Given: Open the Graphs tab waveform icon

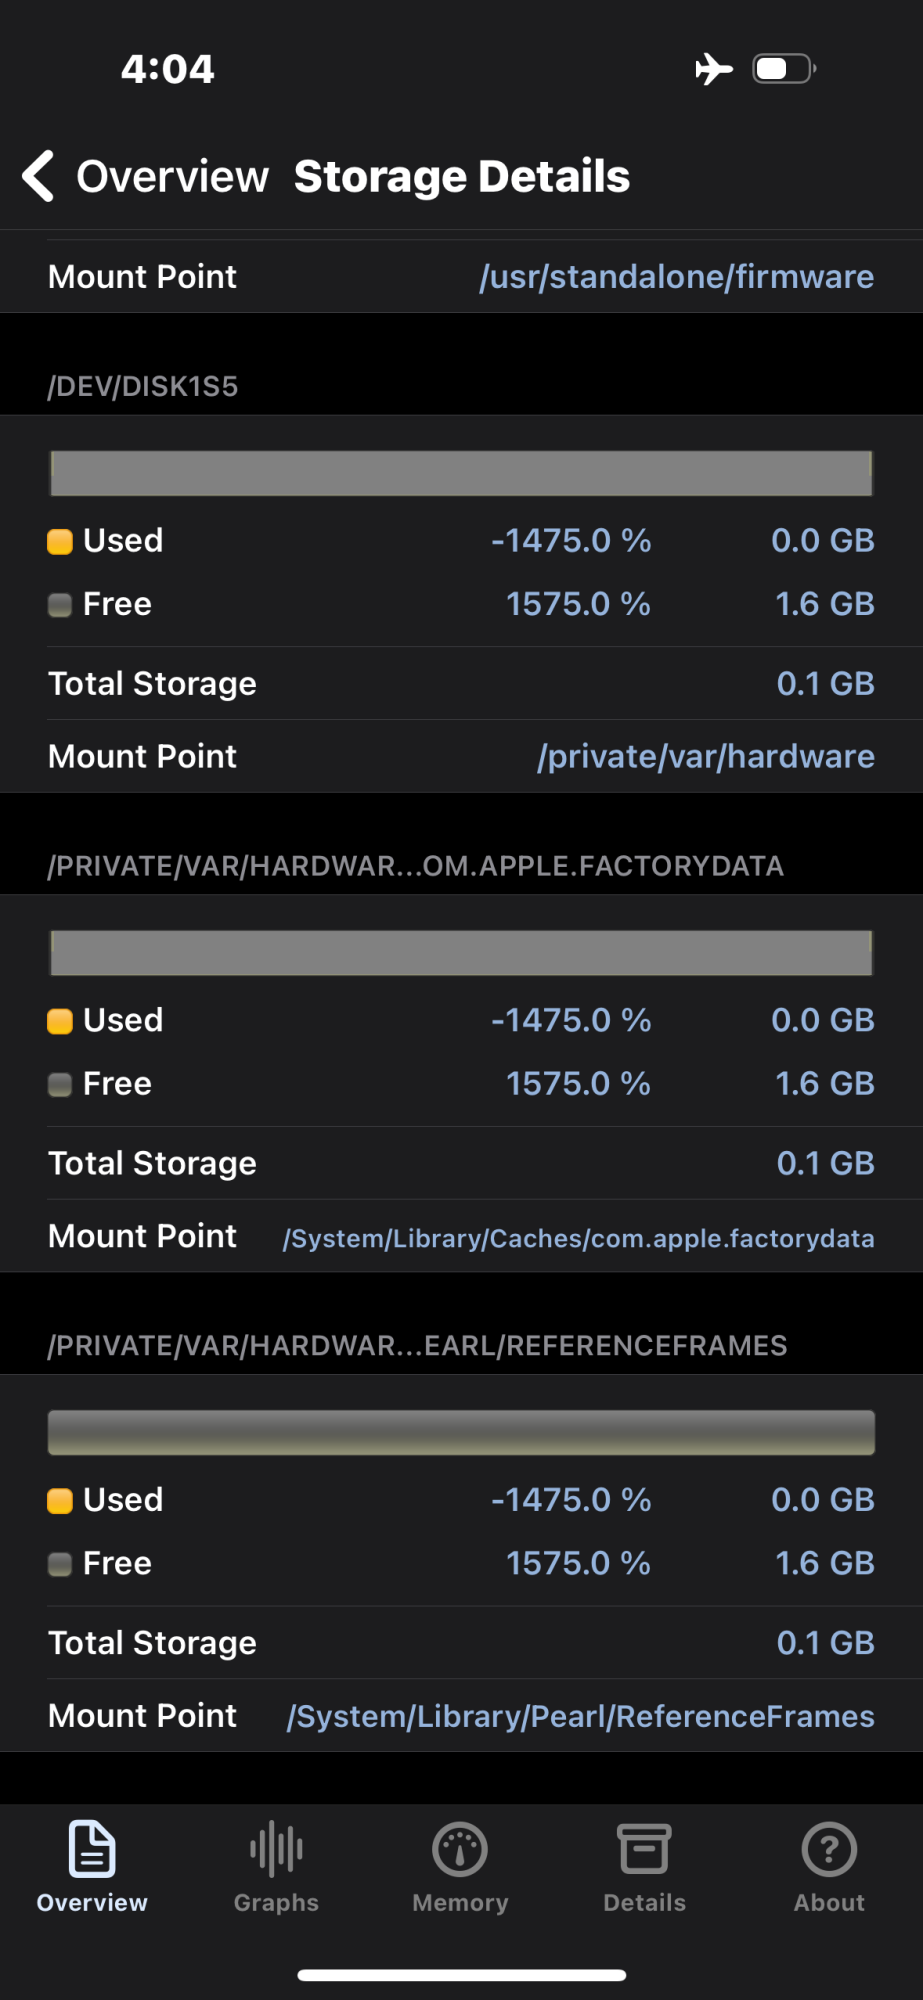Looking at the screenshot, I should [276, 1849].
